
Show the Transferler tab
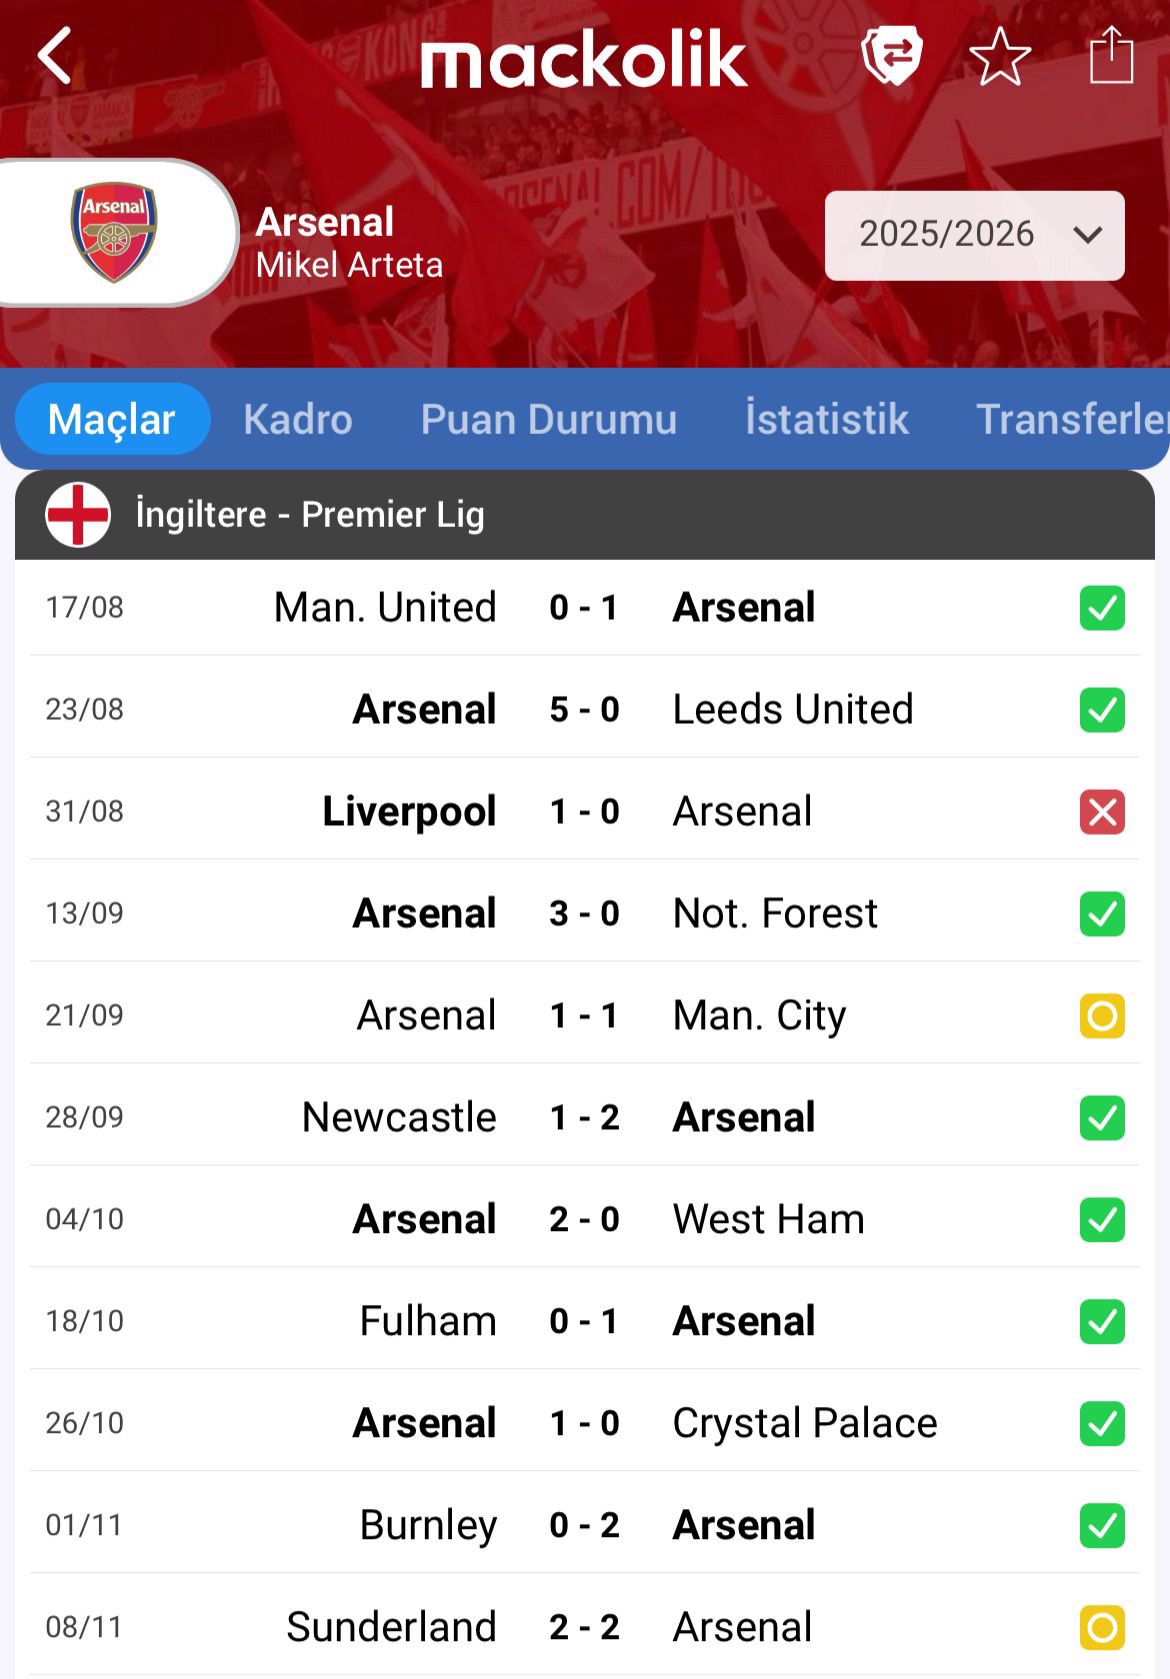1072,419
